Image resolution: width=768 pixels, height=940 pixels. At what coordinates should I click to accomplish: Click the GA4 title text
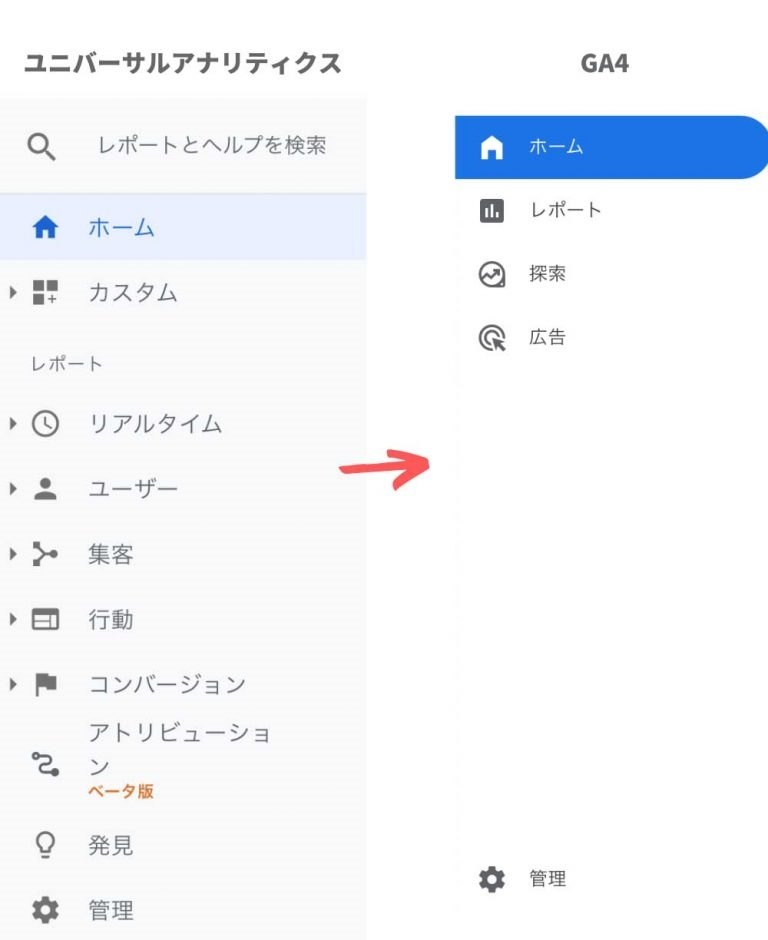point(604,63)
